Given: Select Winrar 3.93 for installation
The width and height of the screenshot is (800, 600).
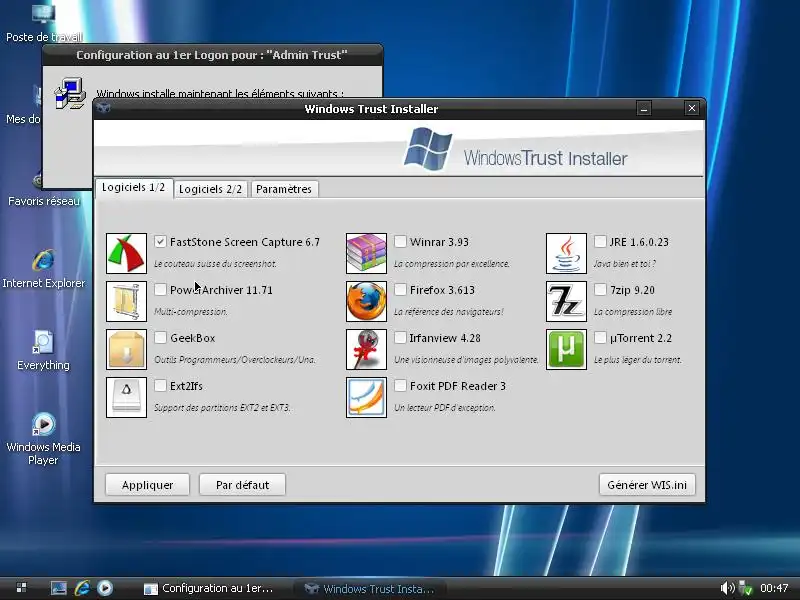Looking at the screenshot, I should pos(400,241).
